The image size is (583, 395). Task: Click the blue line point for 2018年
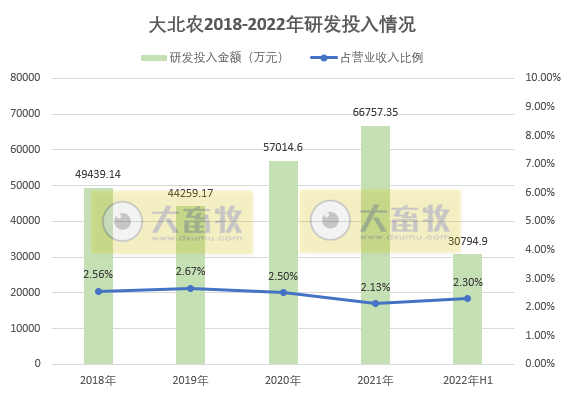point(99,292)
